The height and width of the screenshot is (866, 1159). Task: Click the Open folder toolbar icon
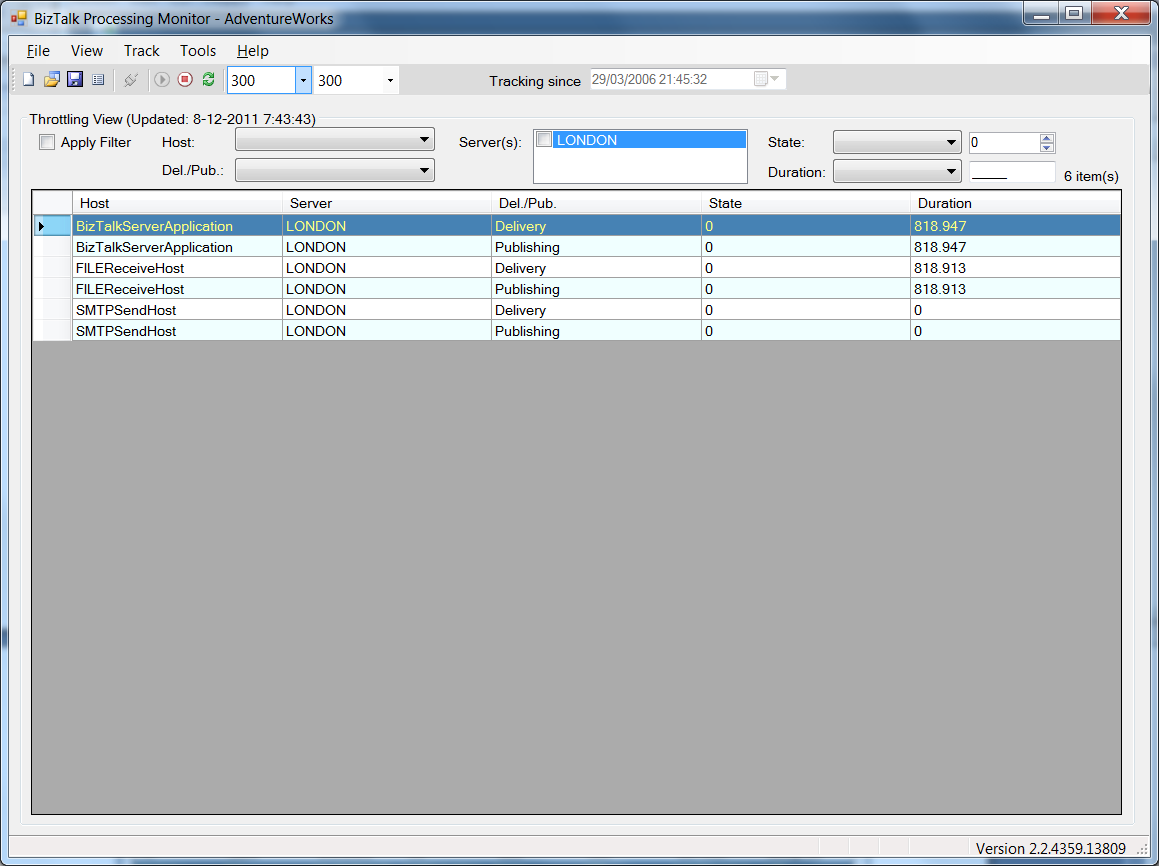51,80
